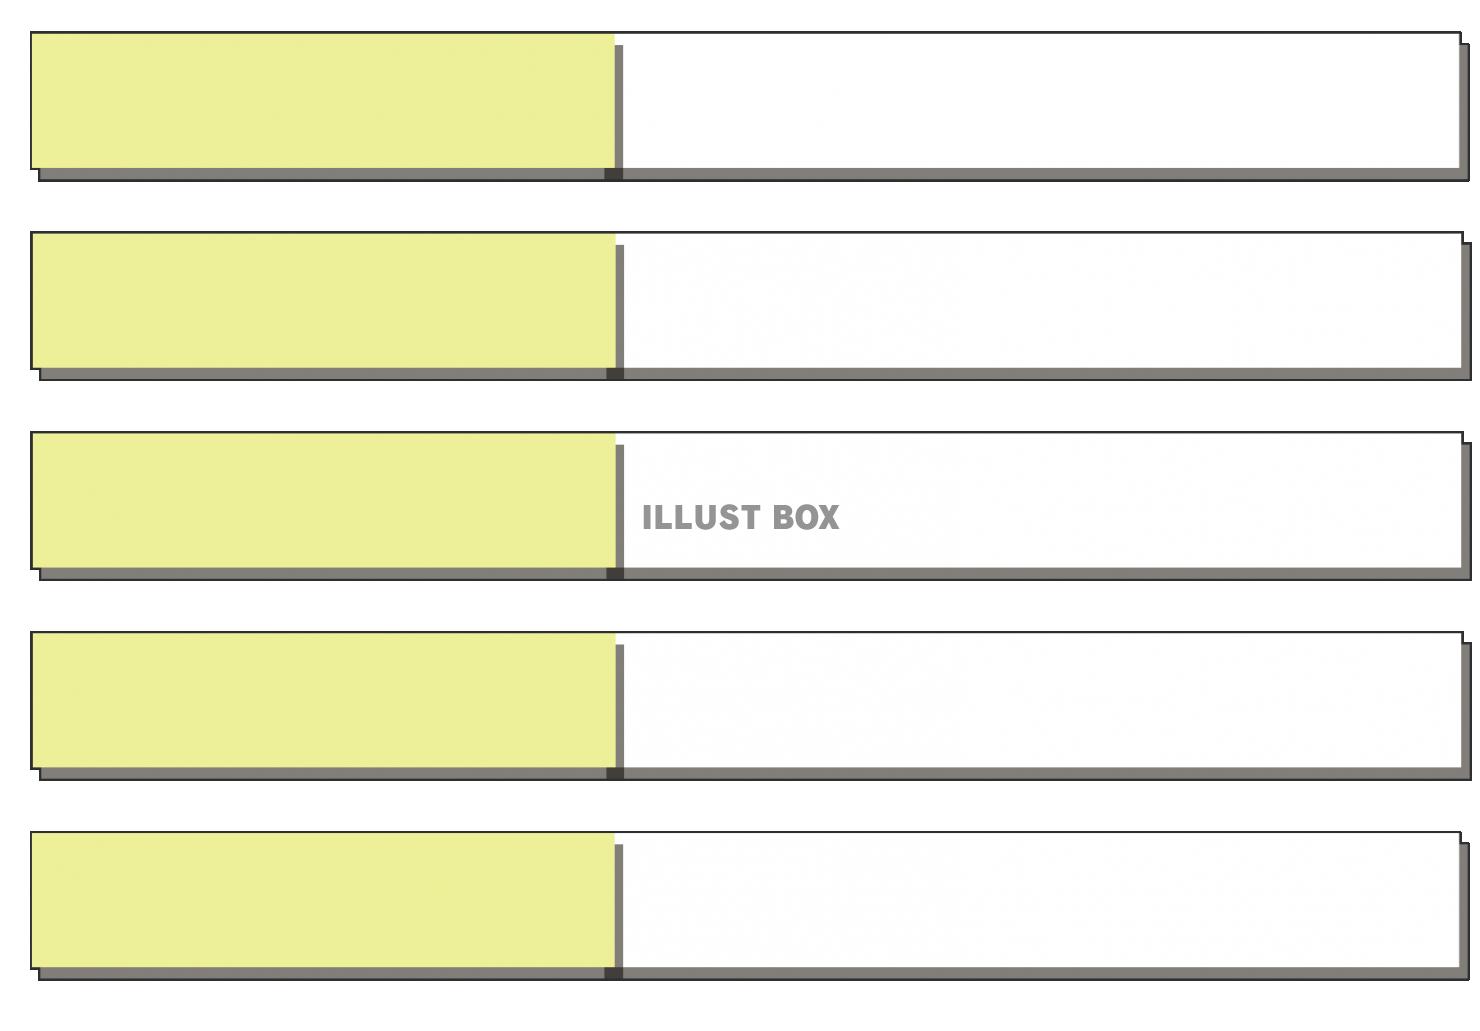This screenshot has width=1480, height=1031.
Task: Click the gray shadow under the first row
Action: coord(754,174)
